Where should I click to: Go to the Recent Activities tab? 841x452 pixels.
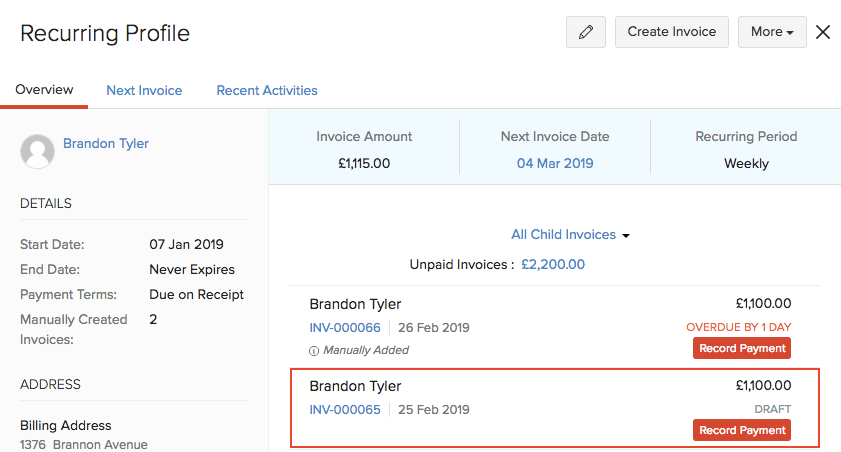(267, 90)
